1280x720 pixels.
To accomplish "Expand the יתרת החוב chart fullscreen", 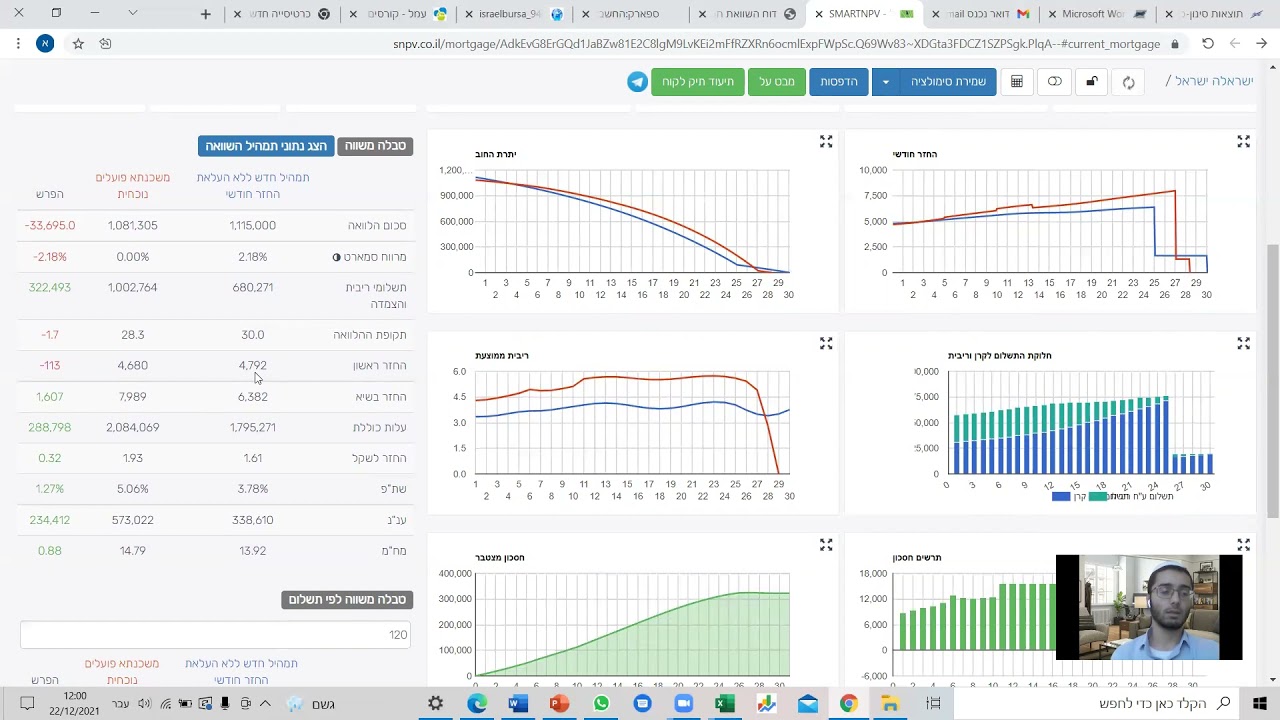I will click(826, 142).
